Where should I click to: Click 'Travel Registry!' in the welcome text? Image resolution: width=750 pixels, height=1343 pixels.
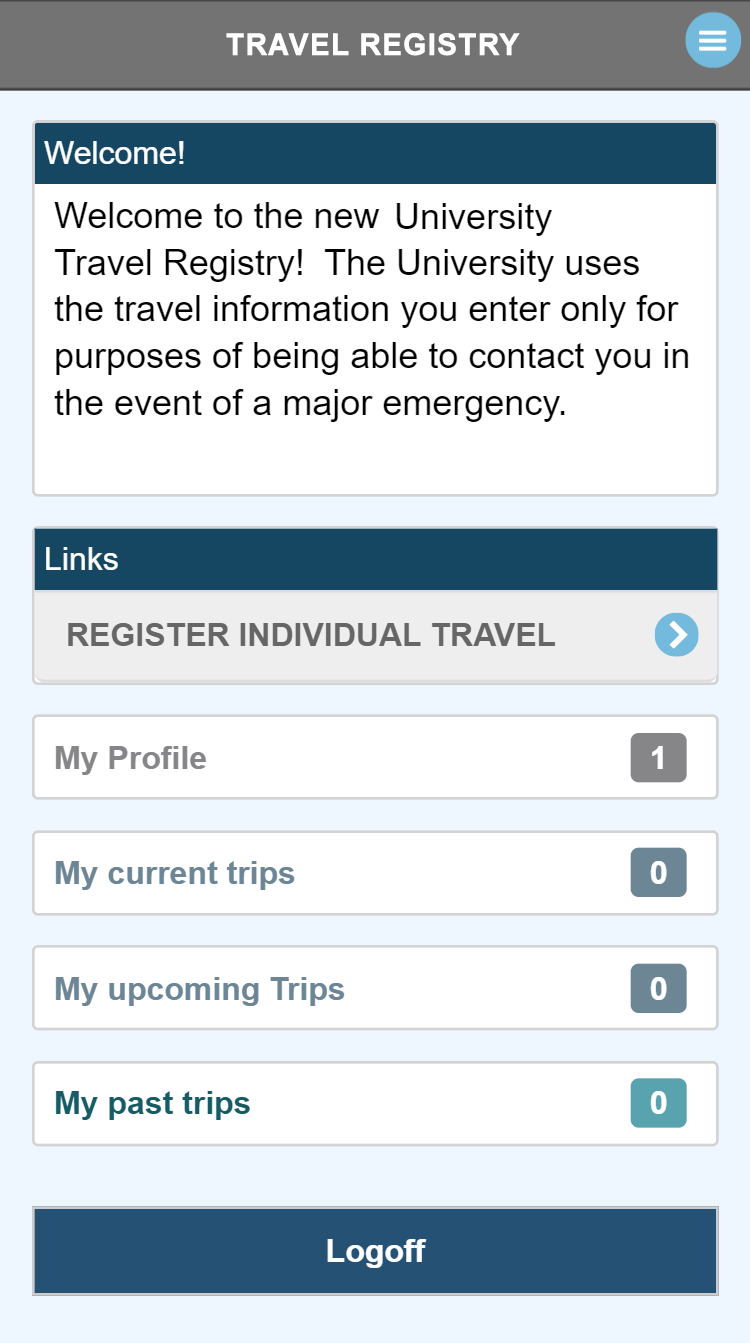coord(180,263)
